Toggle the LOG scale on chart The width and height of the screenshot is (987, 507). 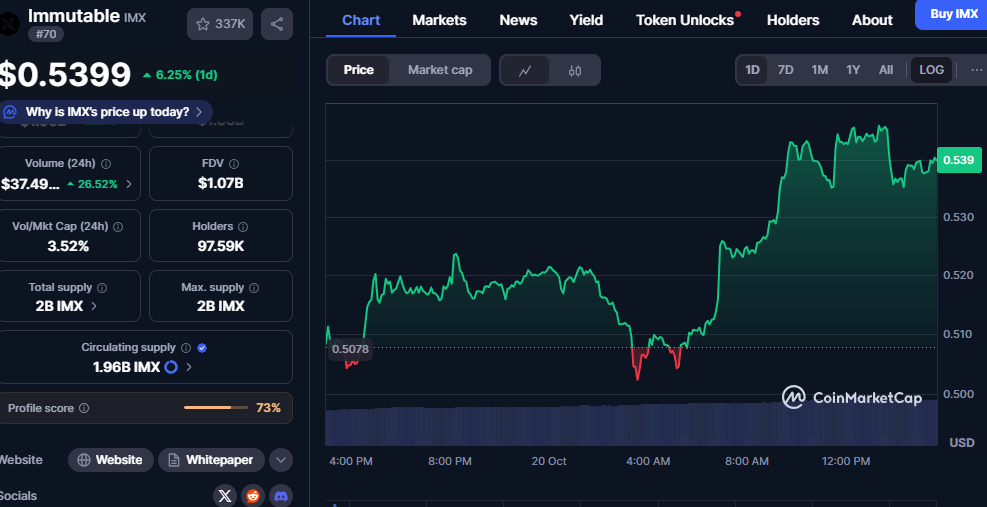(x=931, y=70)
